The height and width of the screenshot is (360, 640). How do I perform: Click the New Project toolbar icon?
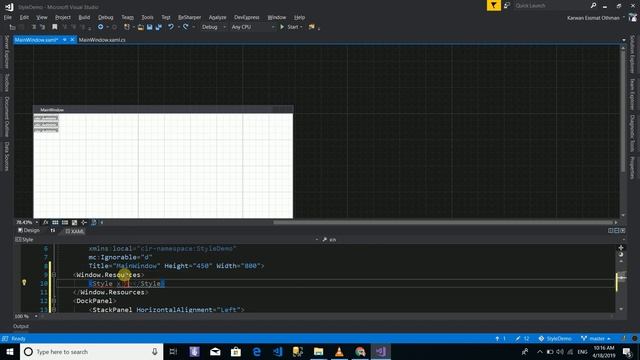(x=127, y=27)
